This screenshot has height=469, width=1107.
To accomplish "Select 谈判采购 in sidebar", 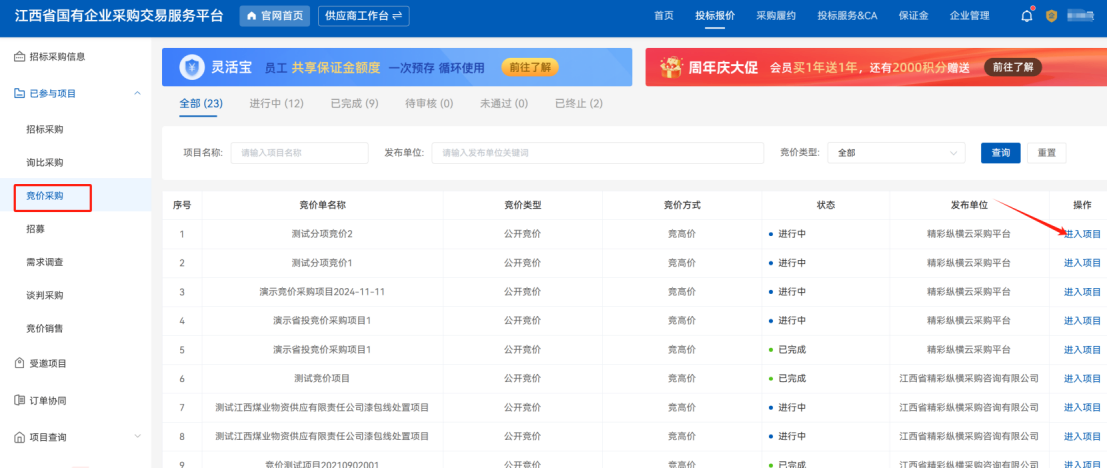I will [x=44, y=295].
